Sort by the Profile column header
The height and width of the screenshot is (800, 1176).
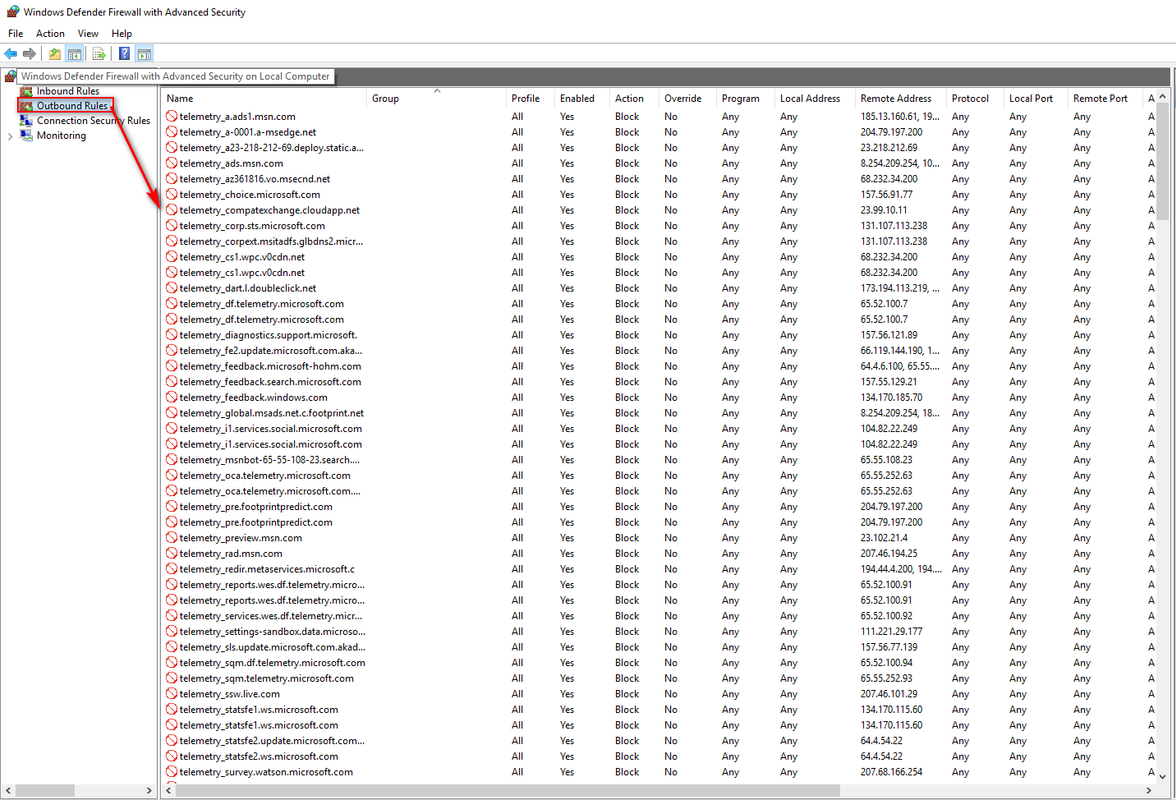coord(531,98)
